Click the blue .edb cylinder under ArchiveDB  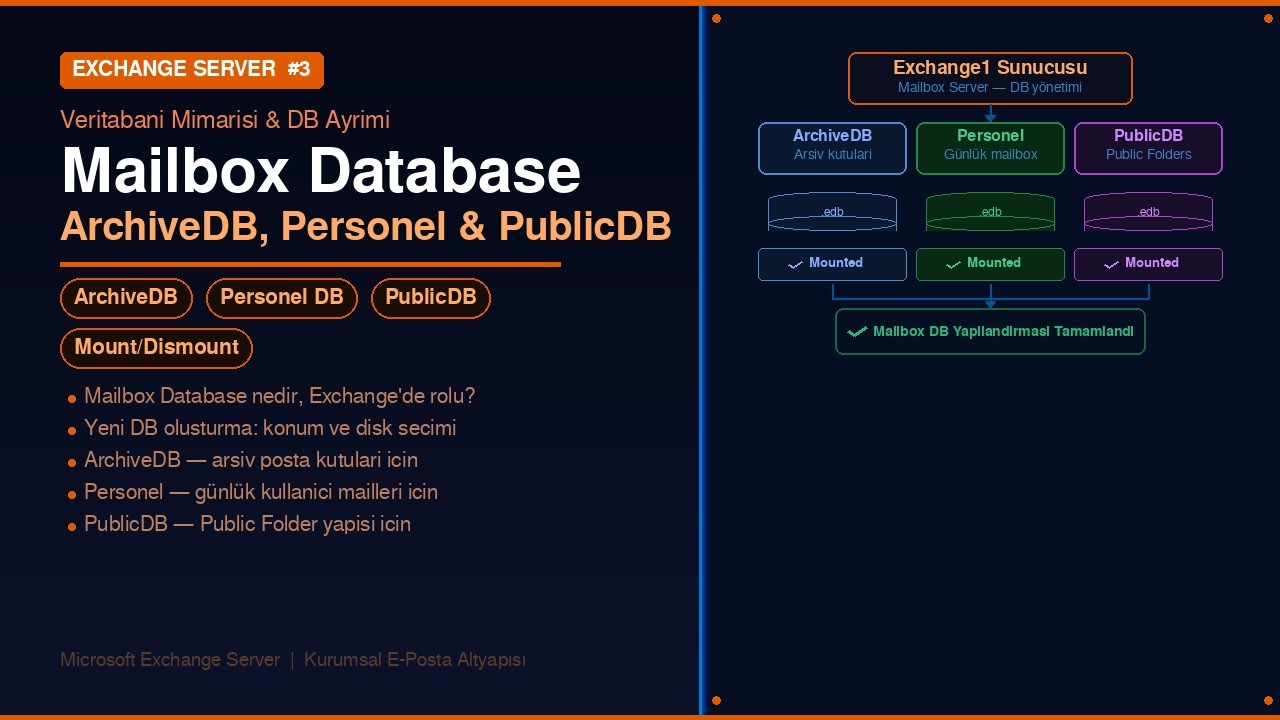pos(832,212)
